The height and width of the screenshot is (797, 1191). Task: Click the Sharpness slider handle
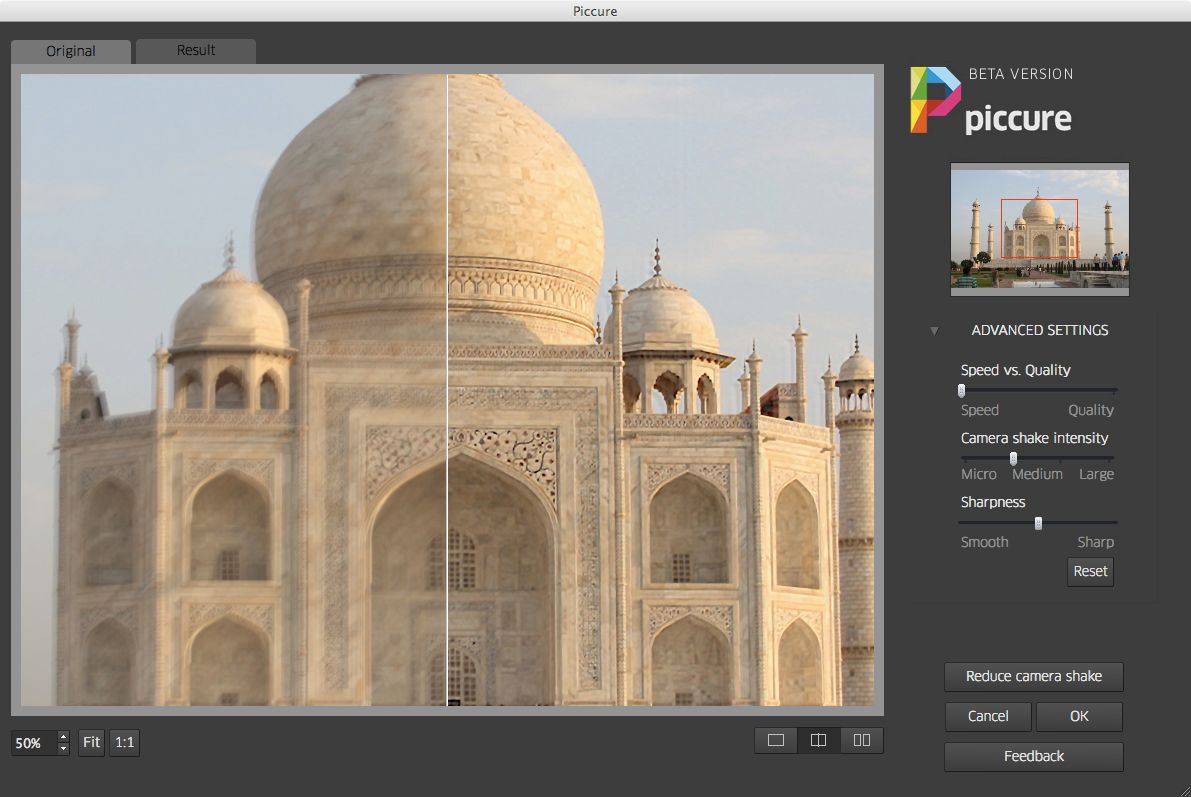click(1038, 523)
